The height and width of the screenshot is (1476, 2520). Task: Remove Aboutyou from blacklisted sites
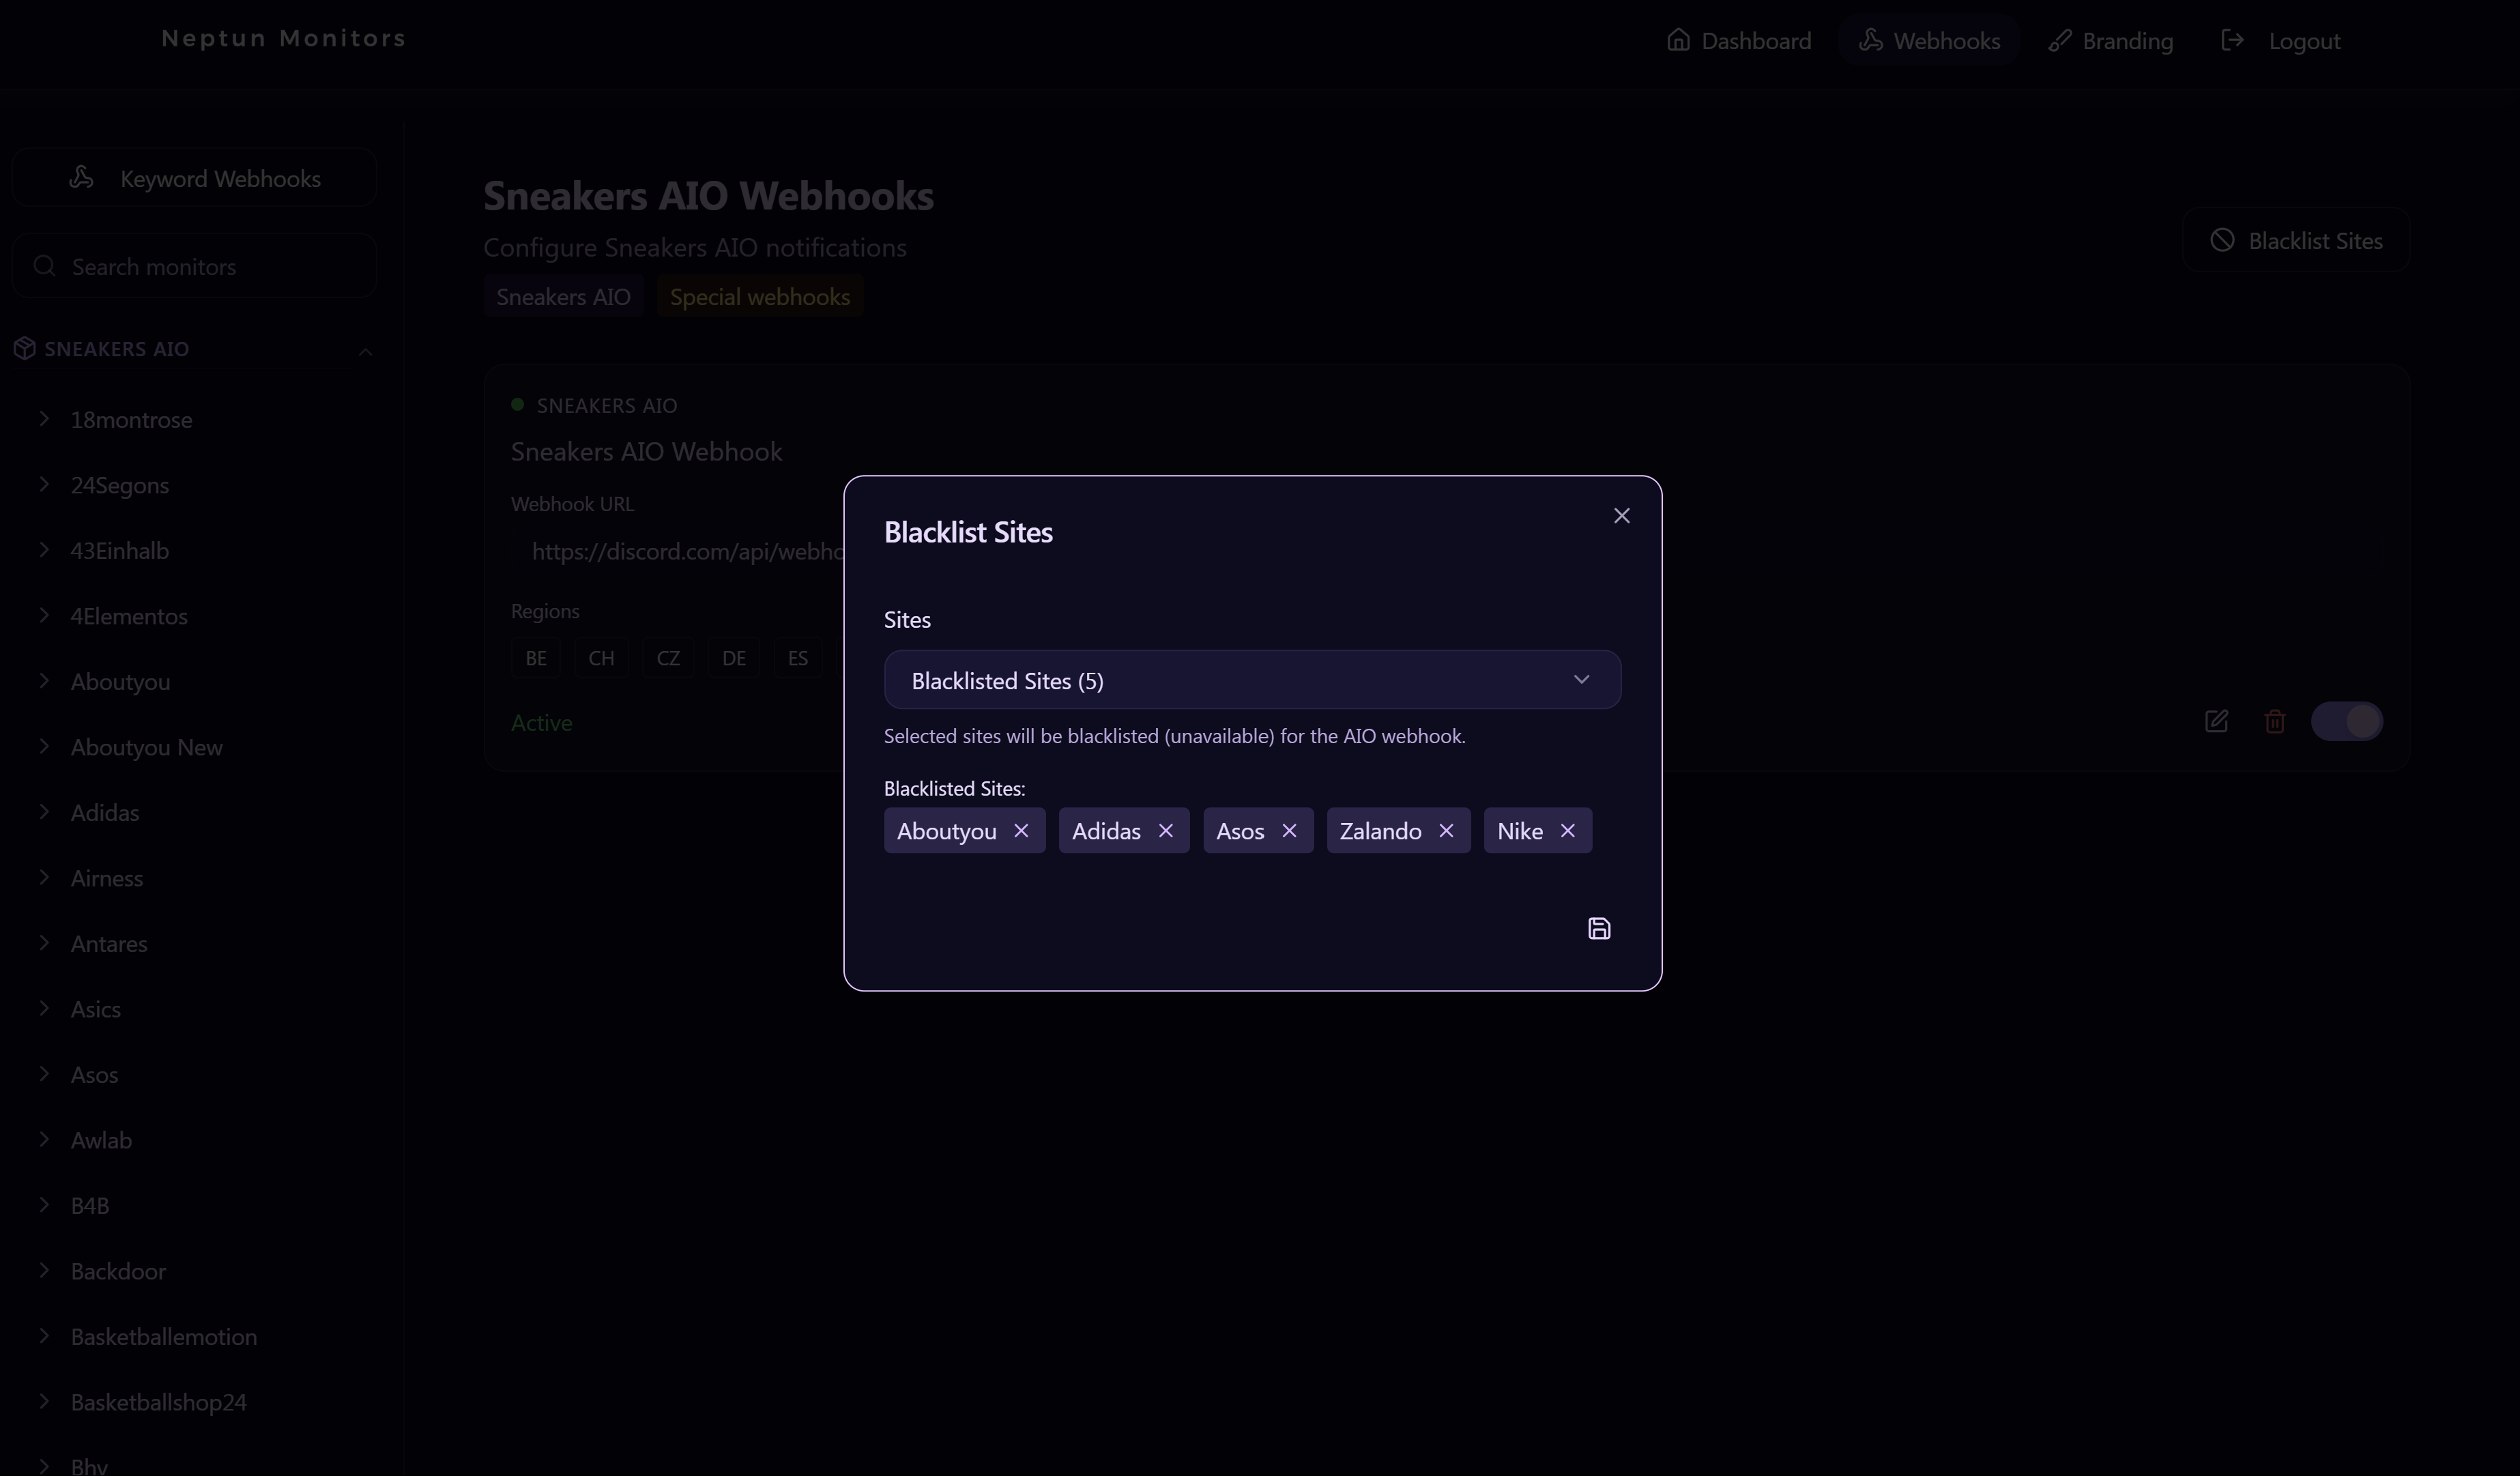tap(1020, 831)
